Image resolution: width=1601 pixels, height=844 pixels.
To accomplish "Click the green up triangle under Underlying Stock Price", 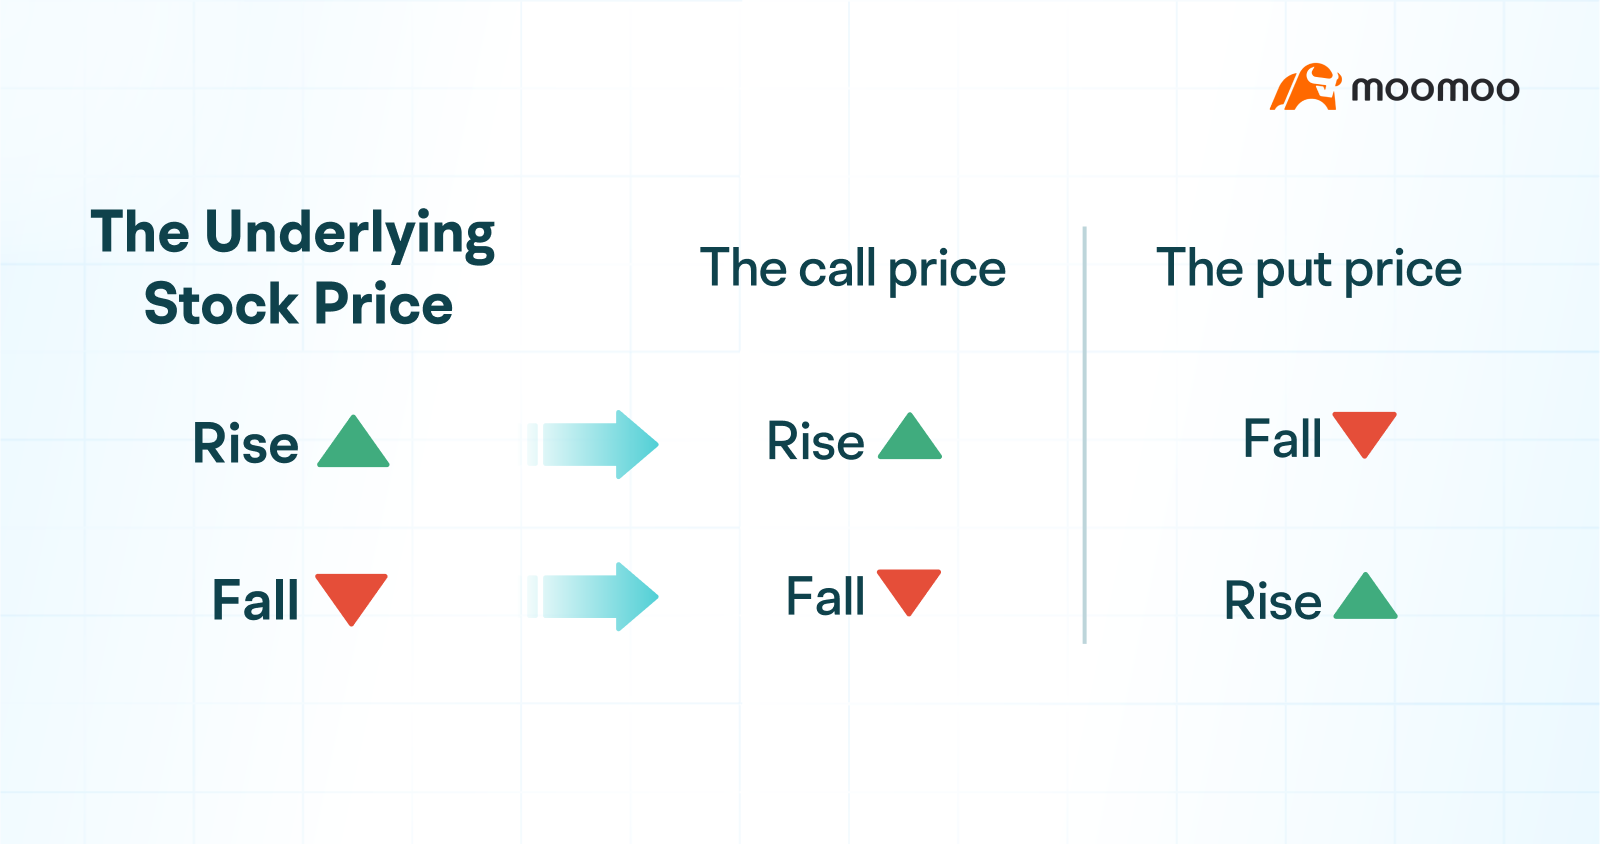I will (x=353, y=445).
